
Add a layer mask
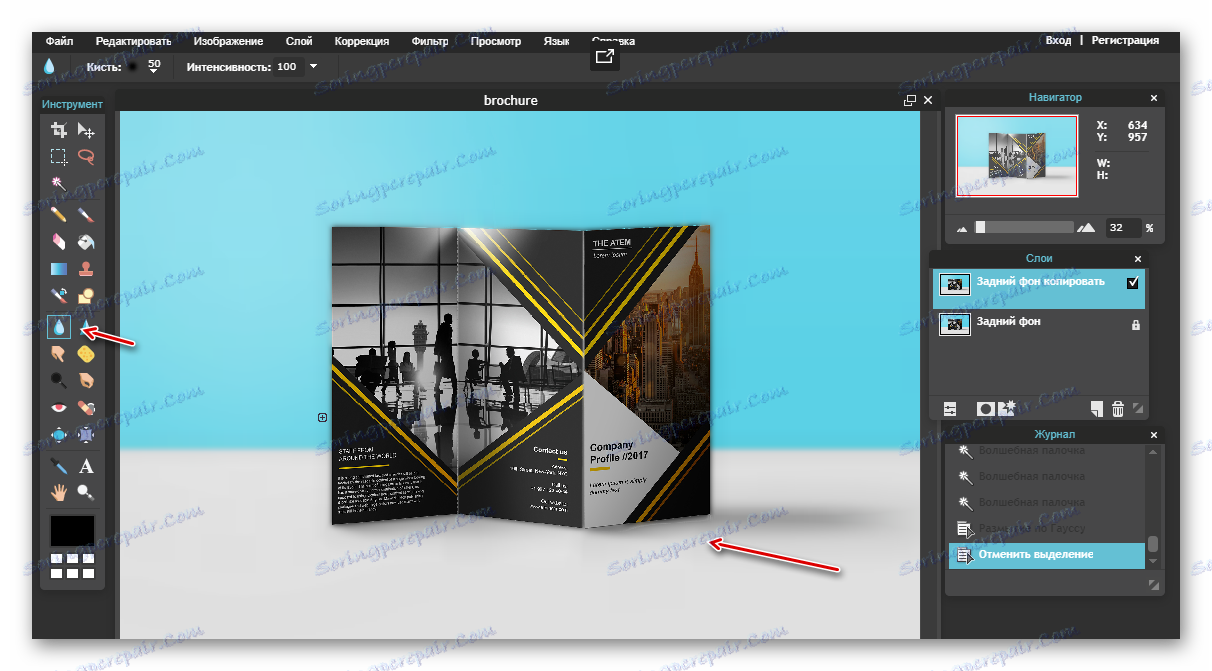pos(985,409)
